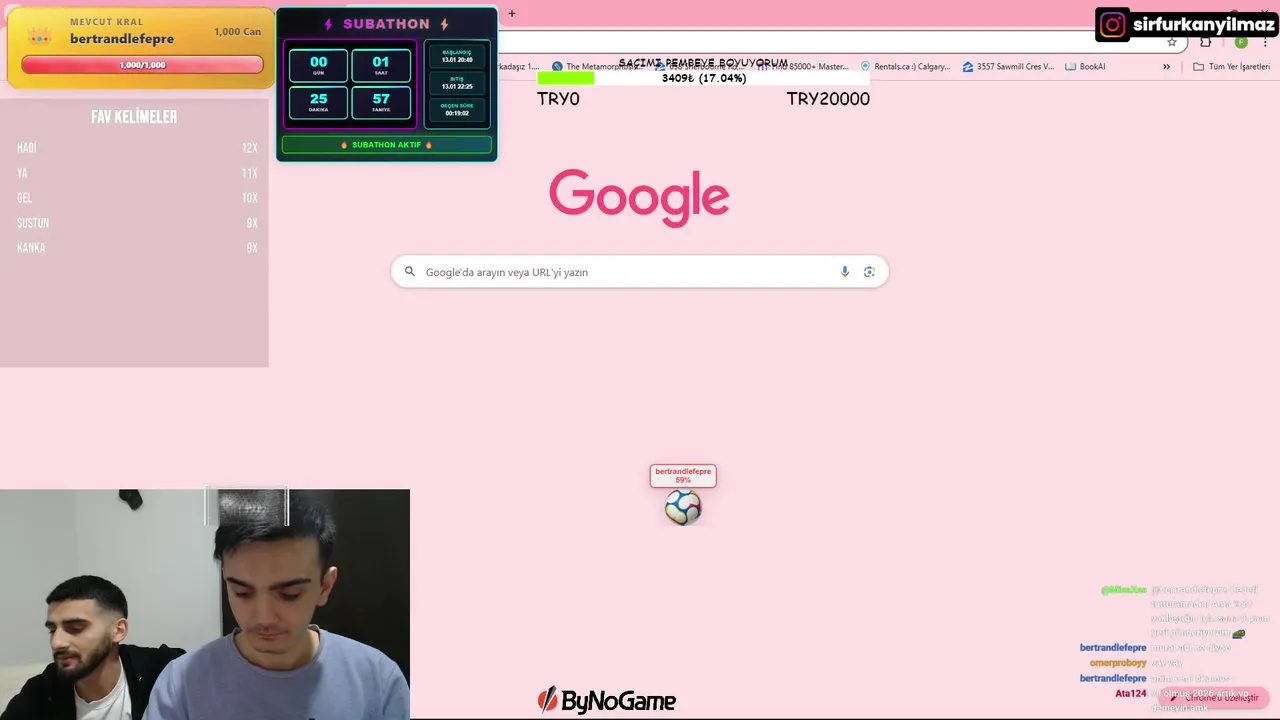Click the FAV KELİMELER heading

(134, 117)
